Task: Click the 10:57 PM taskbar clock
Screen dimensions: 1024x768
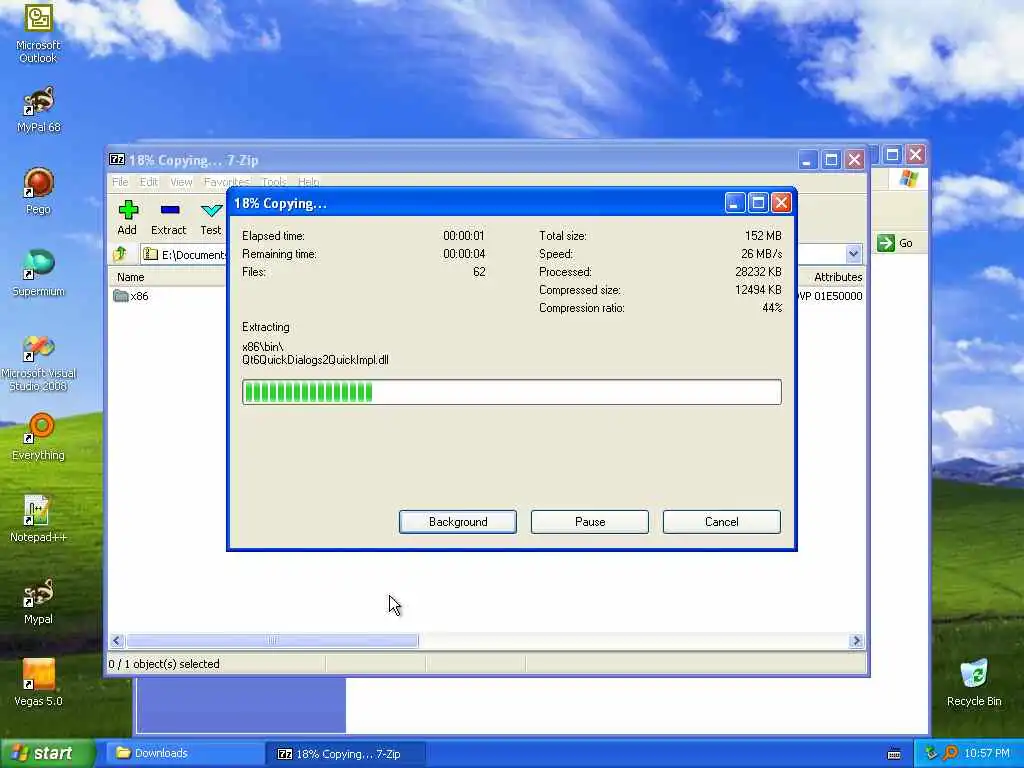Action: pyautogui.click(x=987, y=753)
